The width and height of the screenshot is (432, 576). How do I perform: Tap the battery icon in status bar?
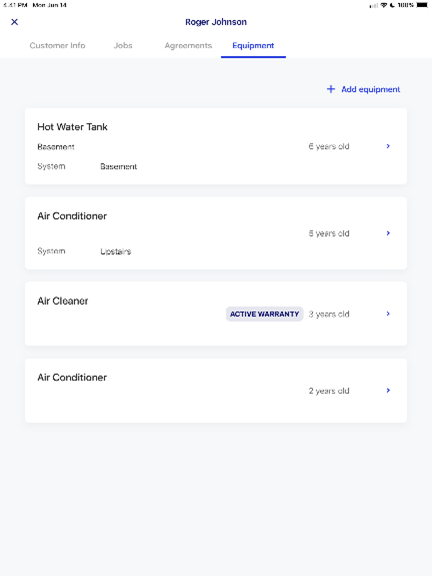(x=422, y=5)
